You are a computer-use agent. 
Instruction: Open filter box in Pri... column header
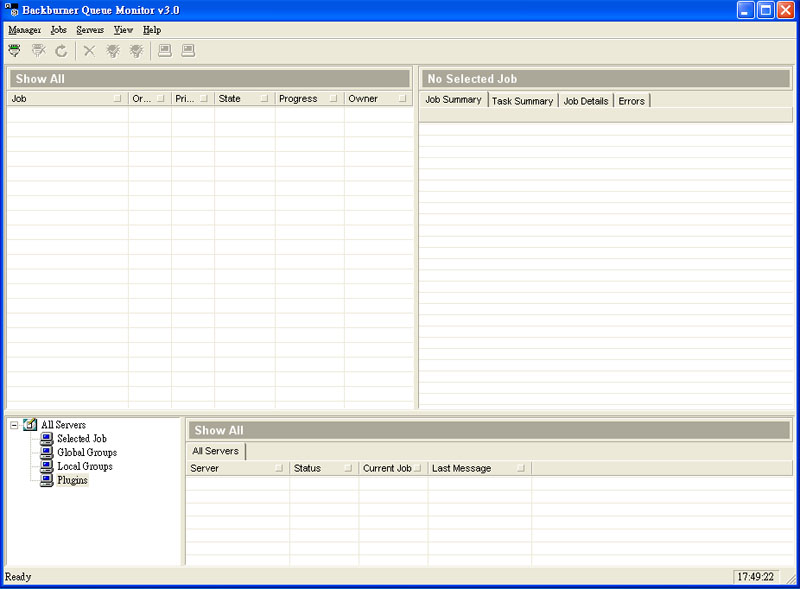pos(204,99)
